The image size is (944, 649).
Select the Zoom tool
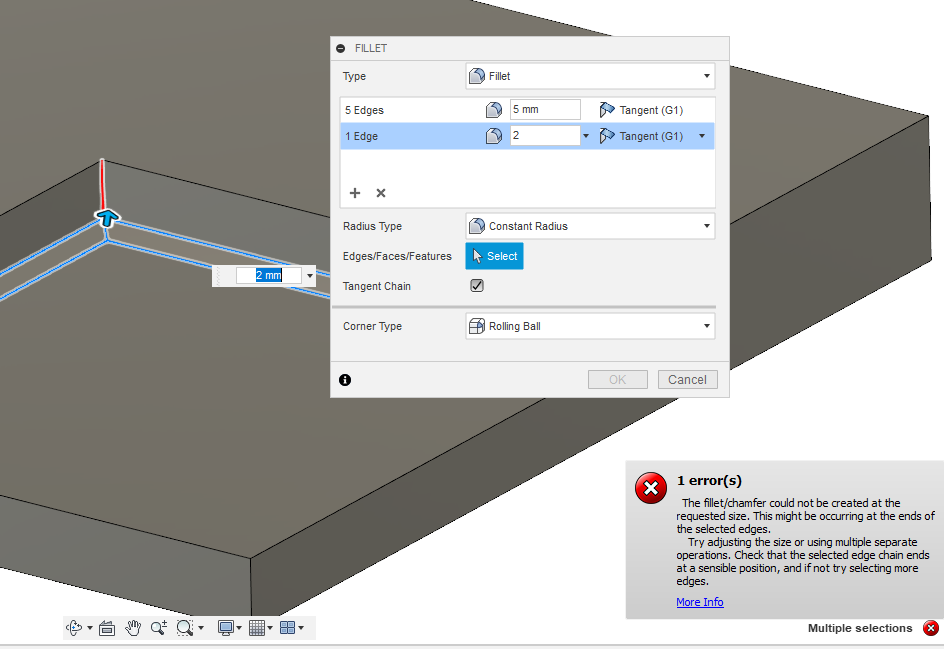[x=158, y=627]
